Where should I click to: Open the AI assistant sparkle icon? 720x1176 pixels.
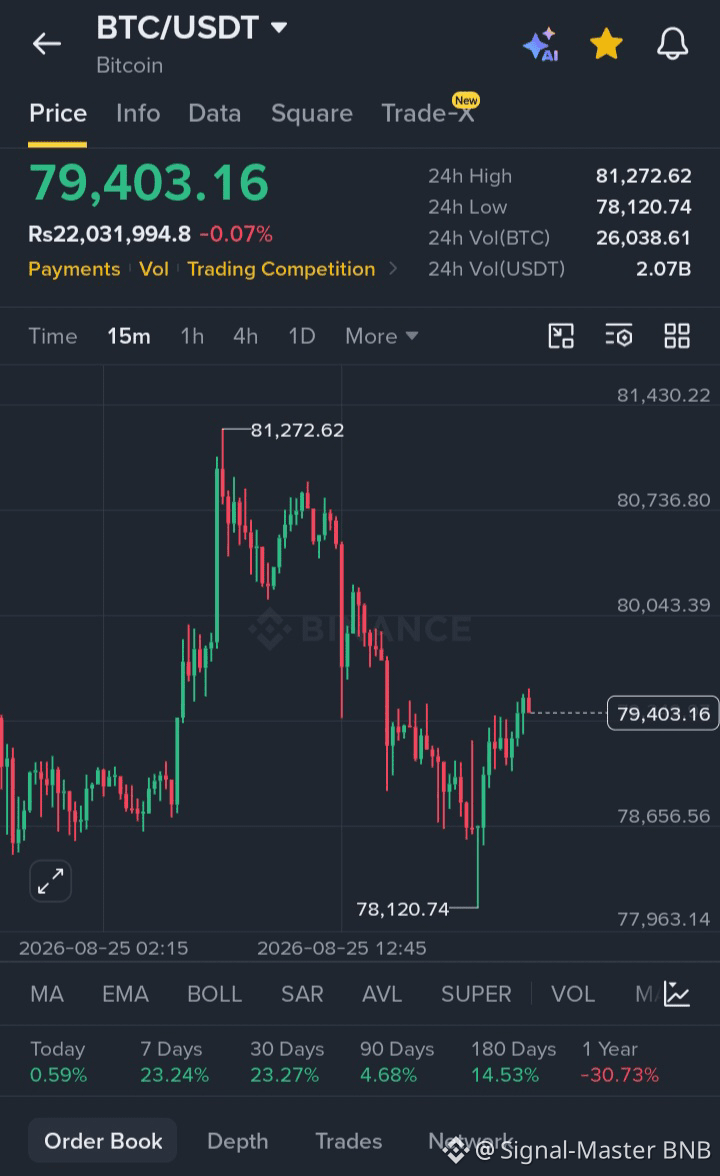click(542, 44)
